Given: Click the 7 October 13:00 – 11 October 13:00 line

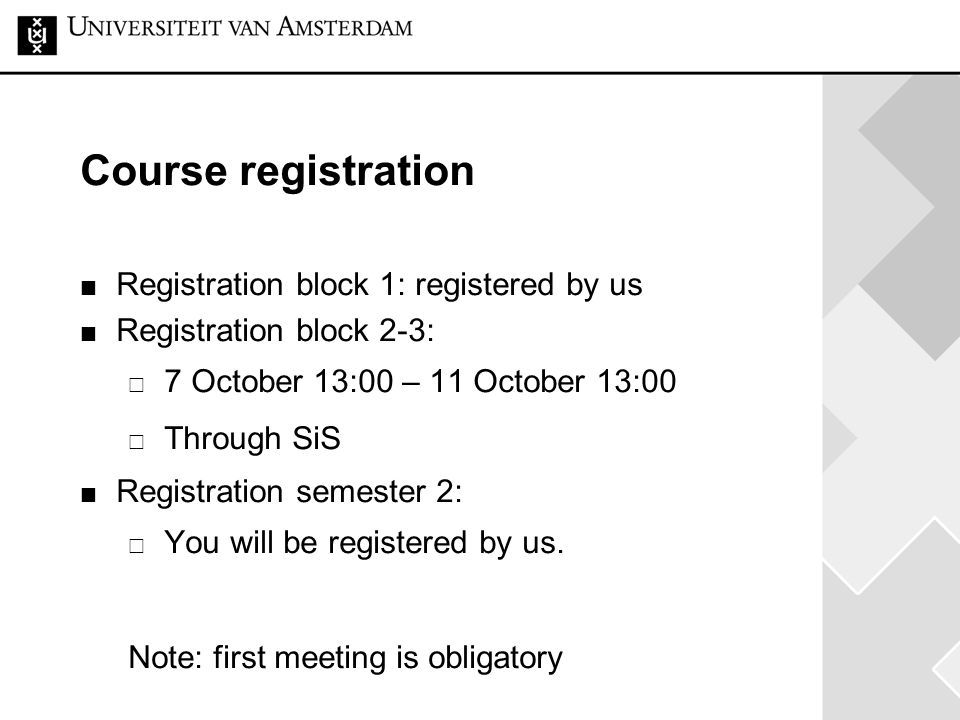Looking at the screenshot, I should (x=420, y=382).
